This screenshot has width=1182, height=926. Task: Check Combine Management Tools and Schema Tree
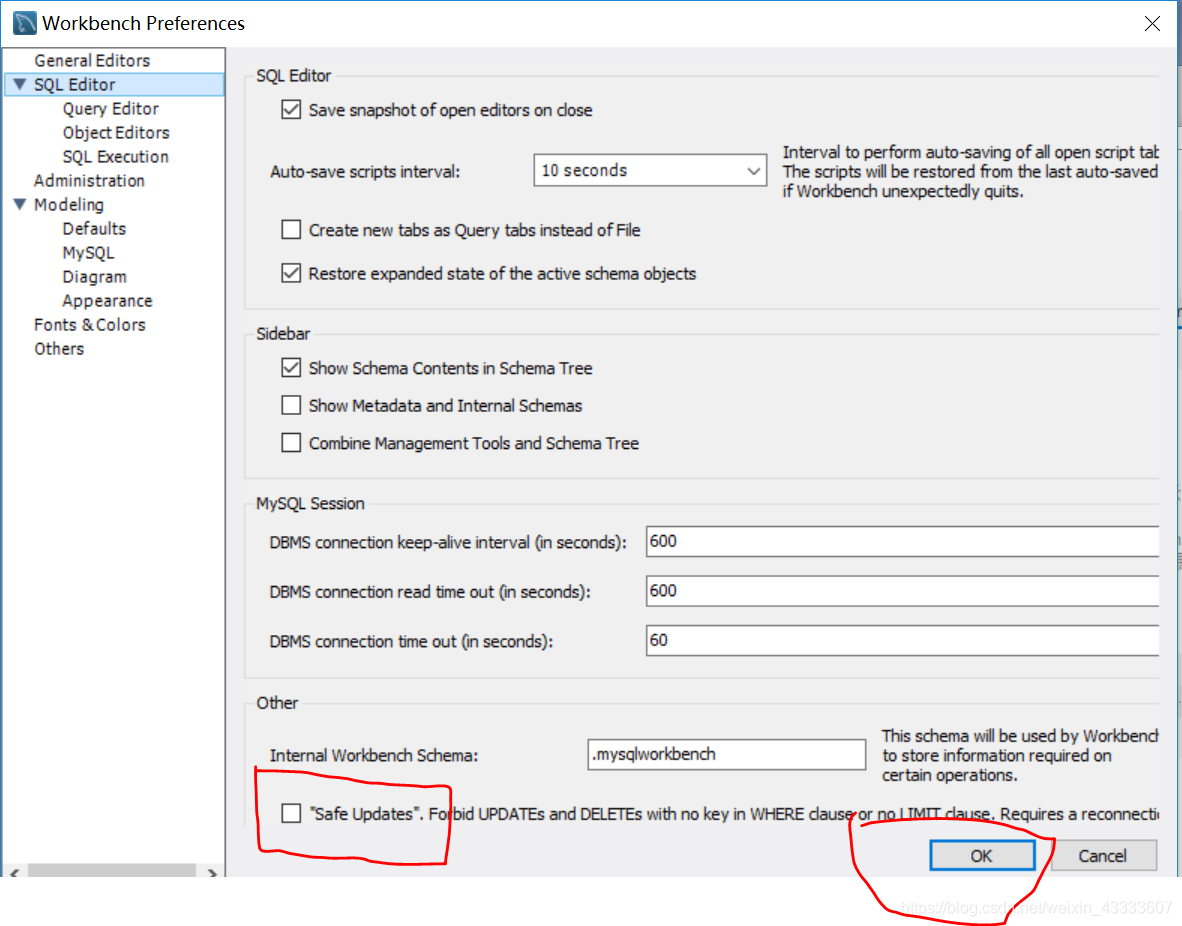pos(291,443)
